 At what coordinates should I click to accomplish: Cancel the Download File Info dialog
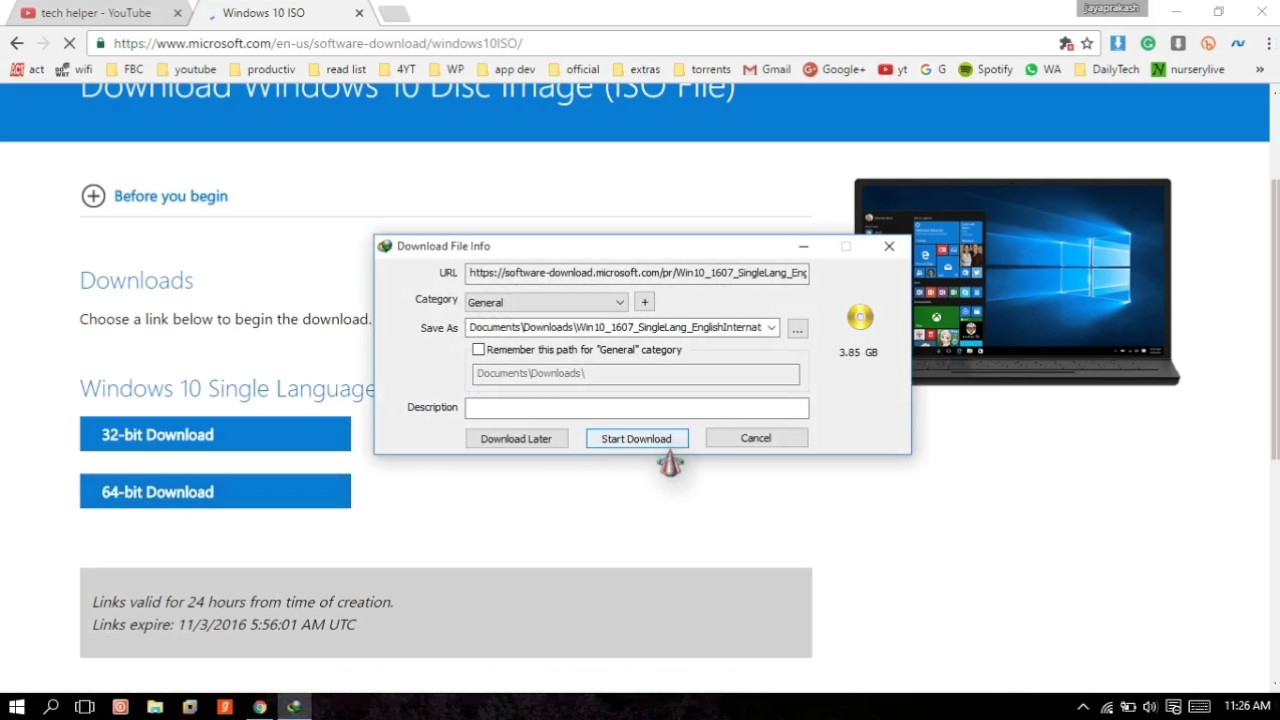click(x=756, y=437)
